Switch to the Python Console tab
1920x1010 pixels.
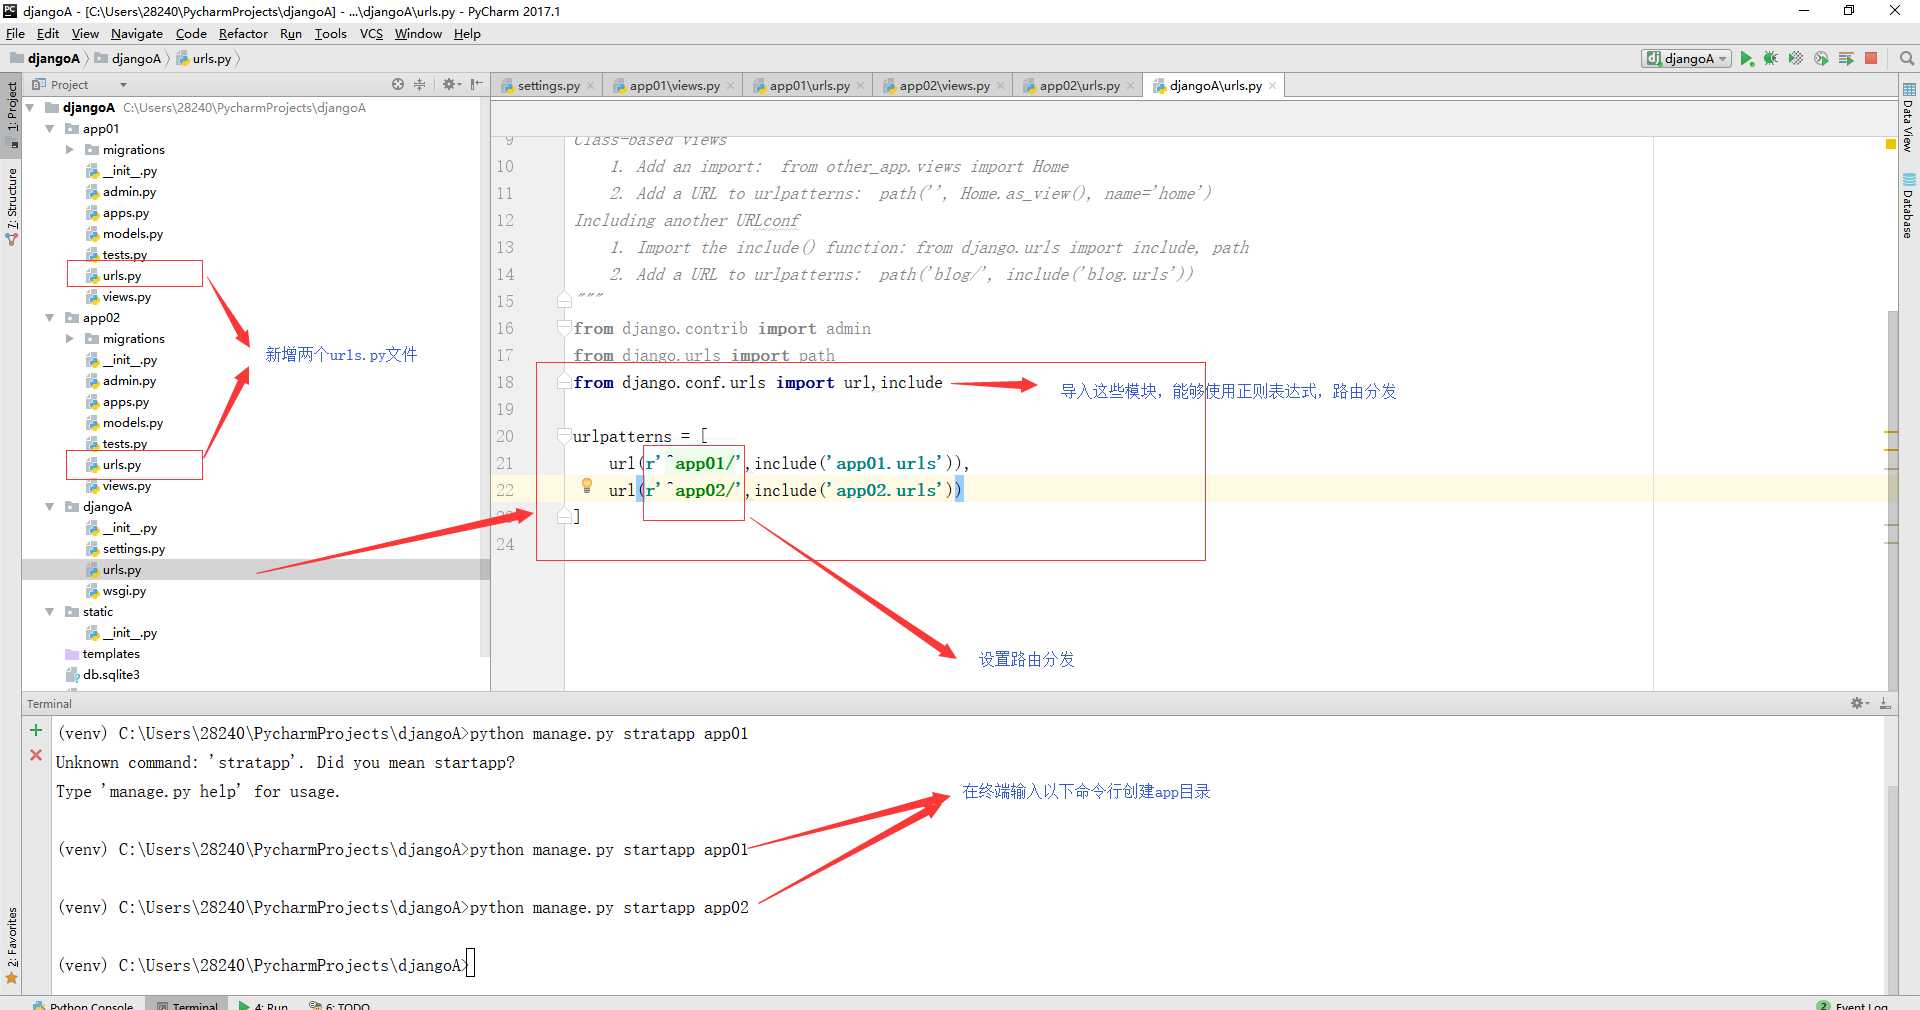[x=83, y=1004]
